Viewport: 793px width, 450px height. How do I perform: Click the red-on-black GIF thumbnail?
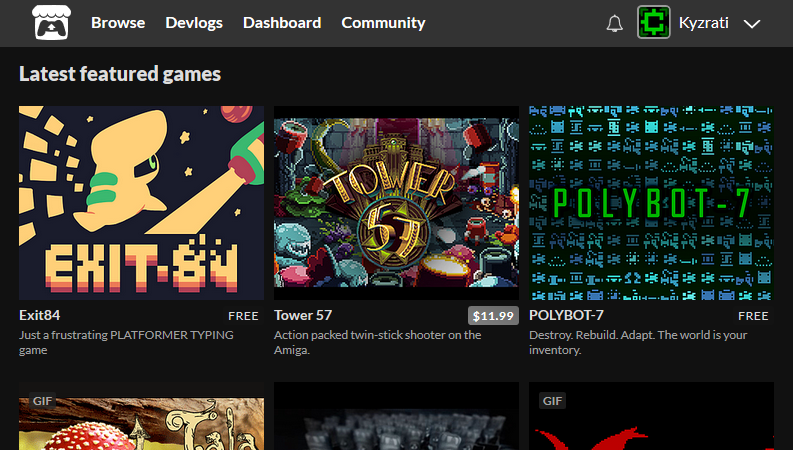click(651, 416)
